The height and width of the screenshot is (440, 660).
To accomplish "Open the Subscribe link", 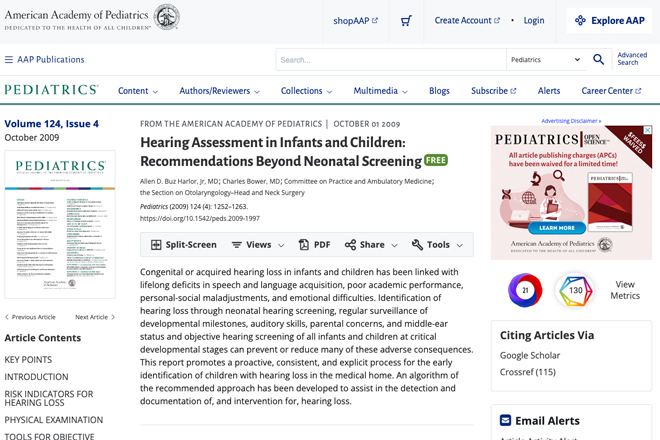I will (x=493, y=91).
